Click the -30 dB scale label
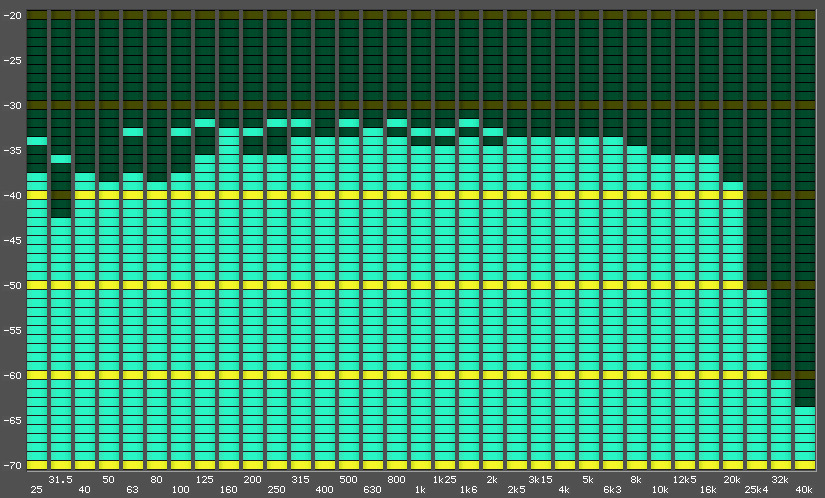Viewport: 825px width, 498px height. pyautogui.click(x=13, y=106)
